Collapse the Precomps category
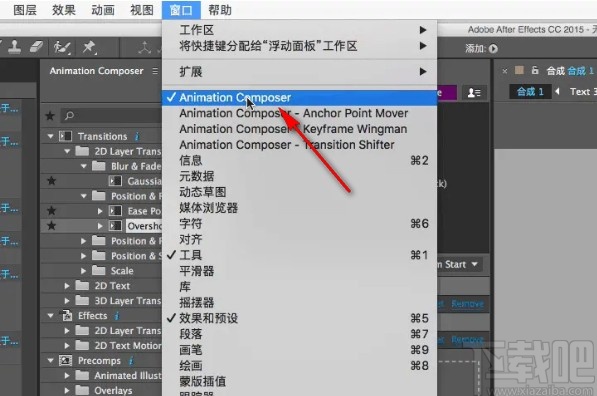This screenshot has height=396, width=597. click(50, 360)
